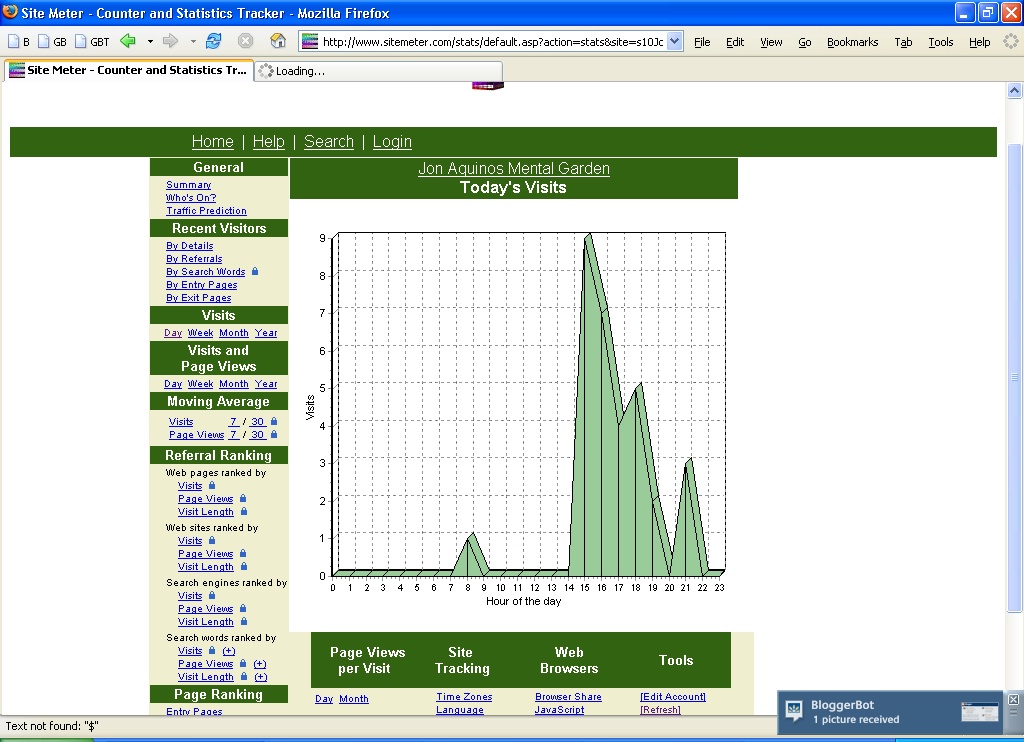Open Day link under Page Views per Visit

click(324, 699)
